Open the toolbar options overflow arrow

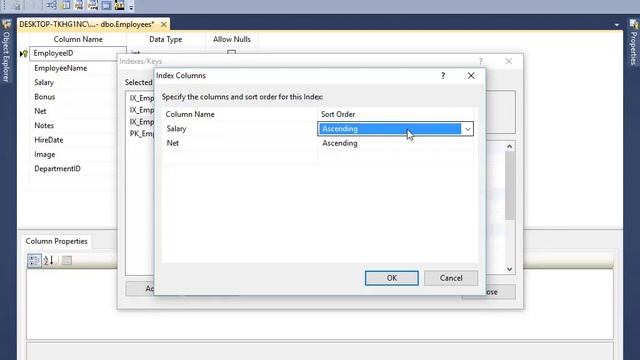point(131,7)
